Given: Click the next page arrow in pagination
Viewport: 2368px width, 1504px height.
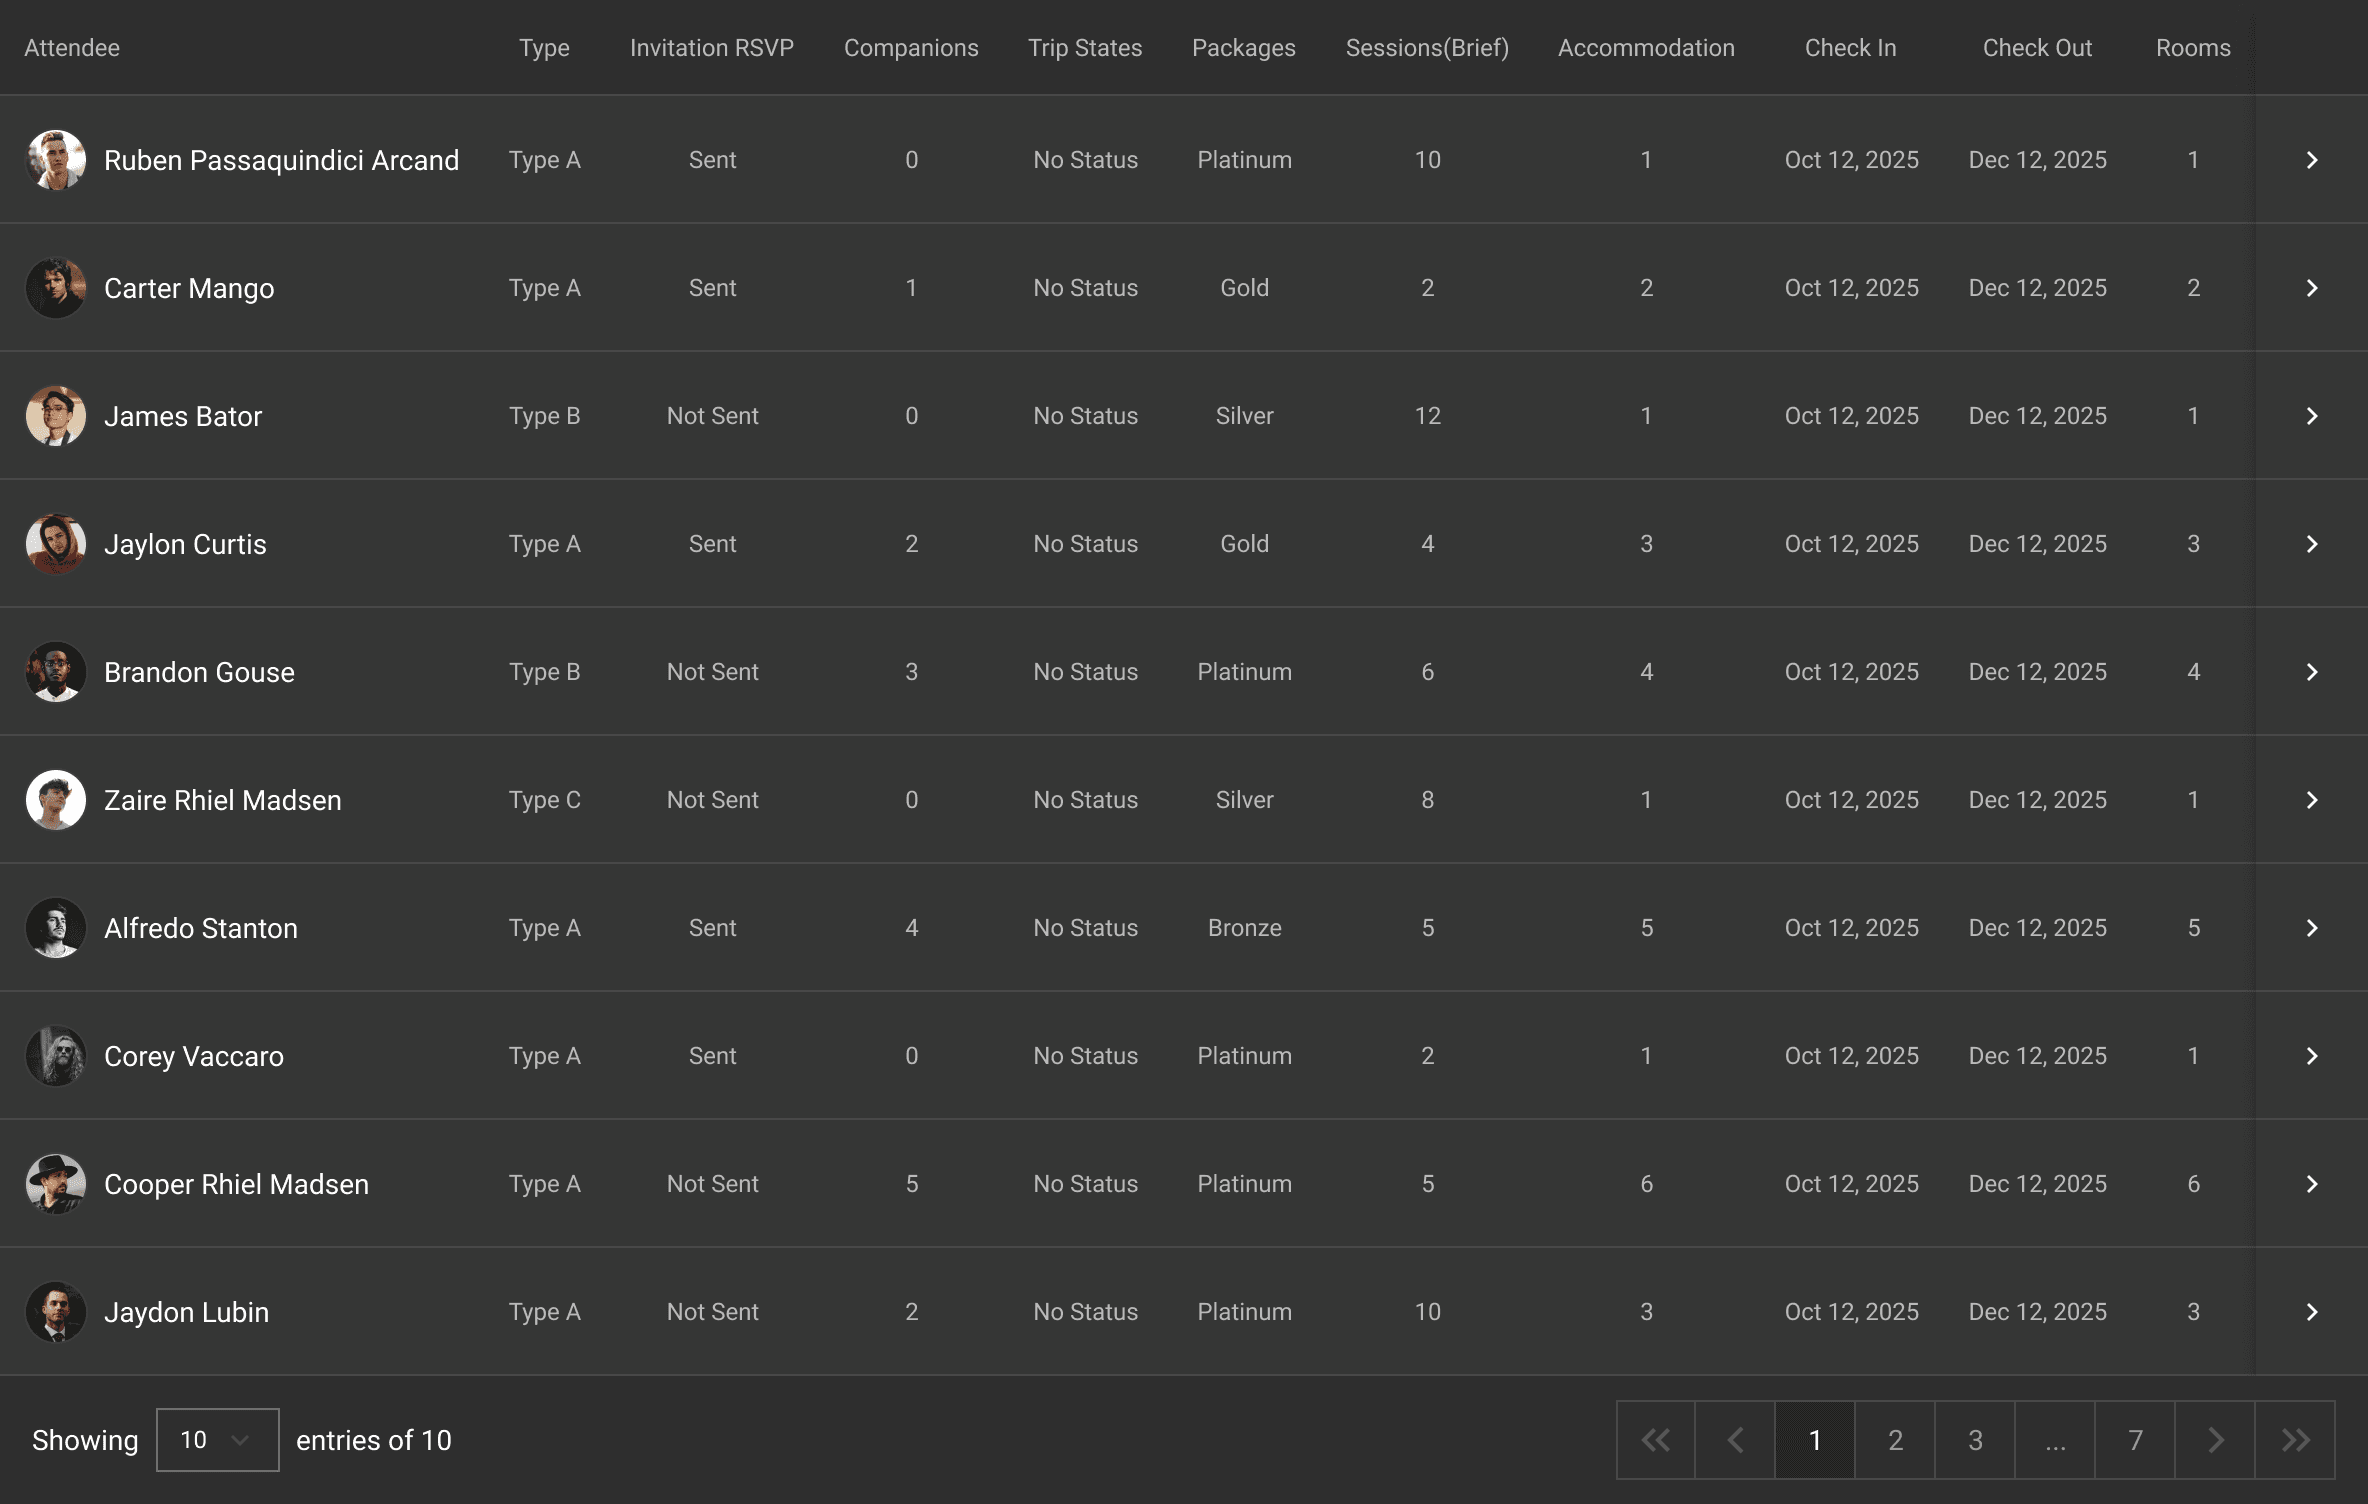Looking at the screenshot, I should pyautogui.click(x=2215, y=1440).
